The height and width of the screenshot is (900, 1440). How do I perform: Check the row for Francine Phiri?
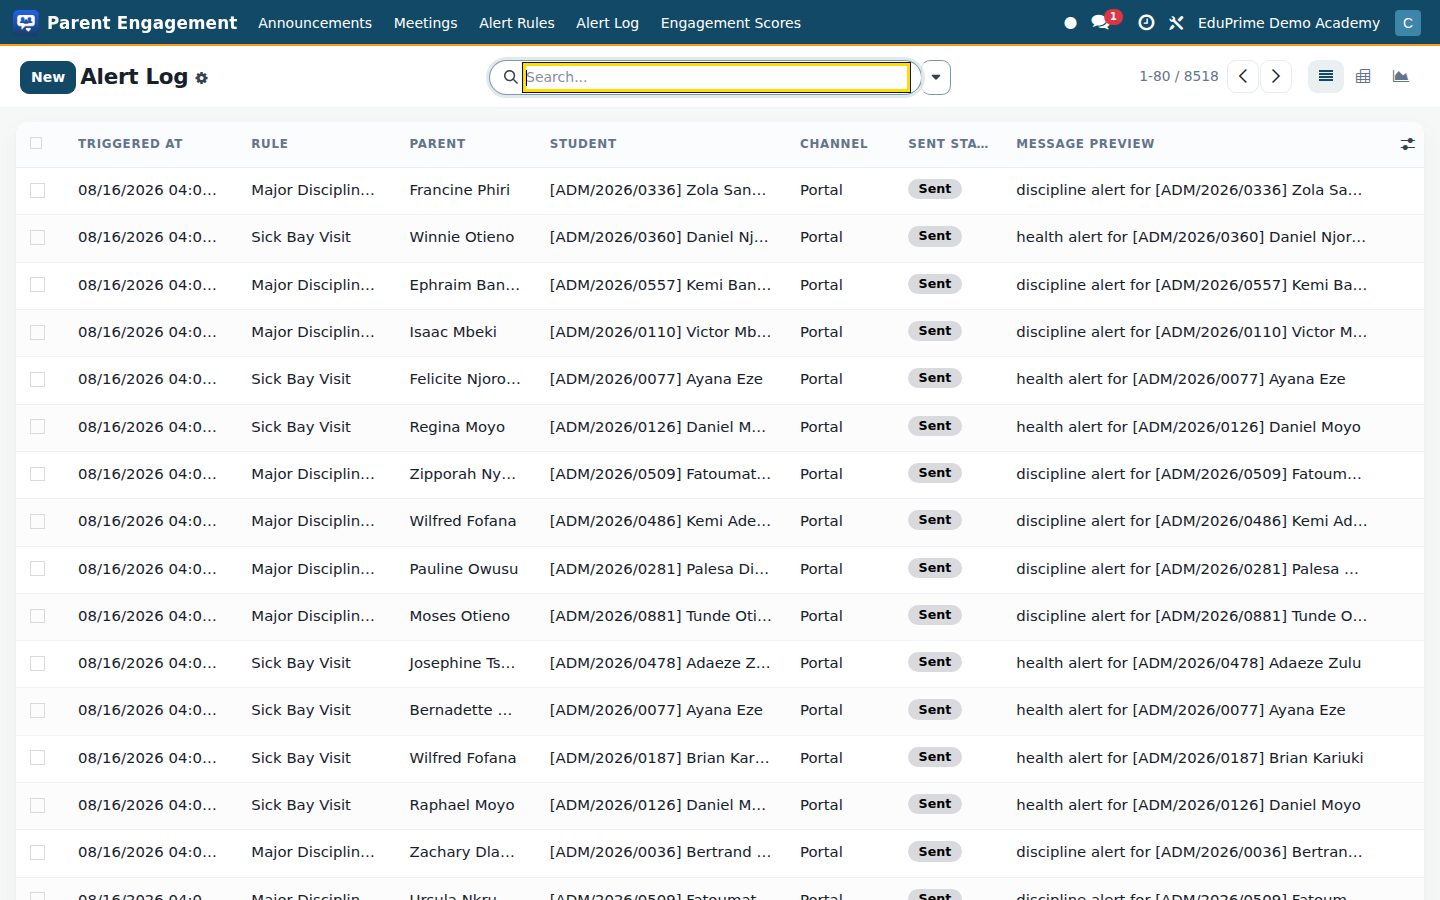[x=37, y=190]
